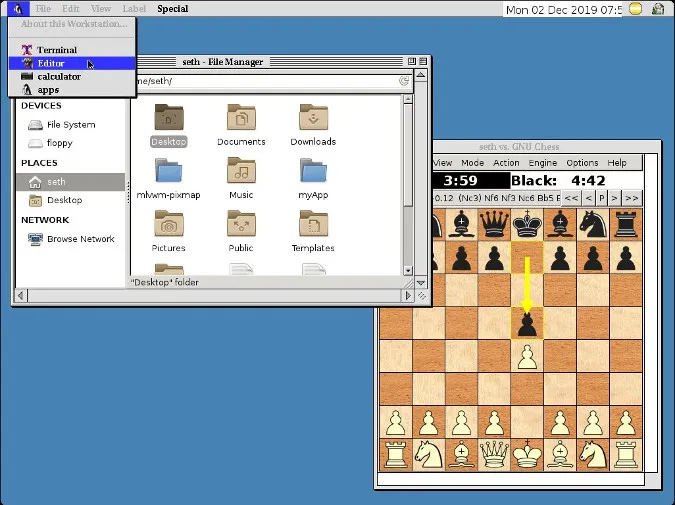
Task: Click the File System device in sidebar
Action: click(70, 125)
